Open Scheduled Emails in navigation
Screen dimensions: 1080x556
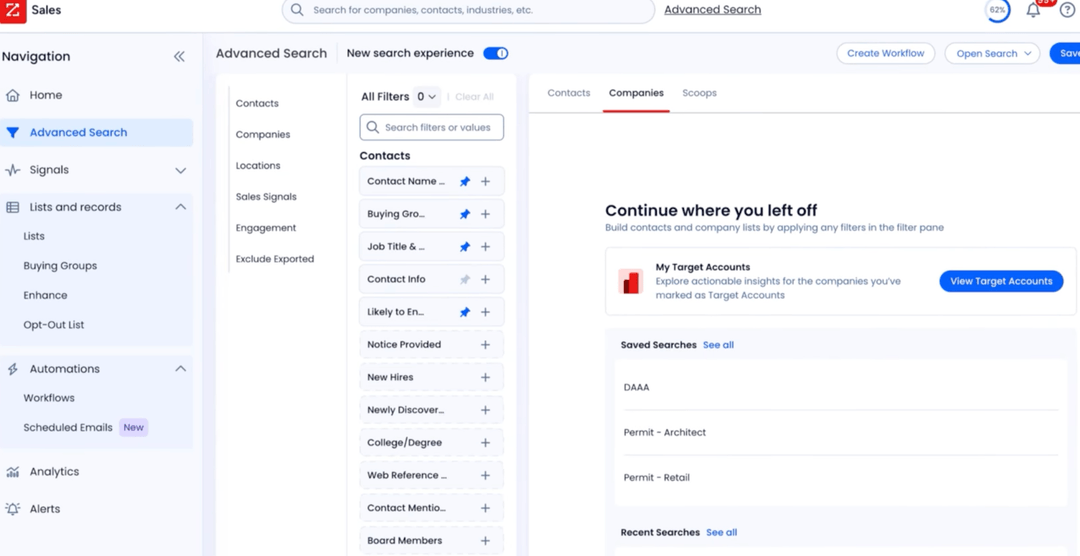pos(68,427)
